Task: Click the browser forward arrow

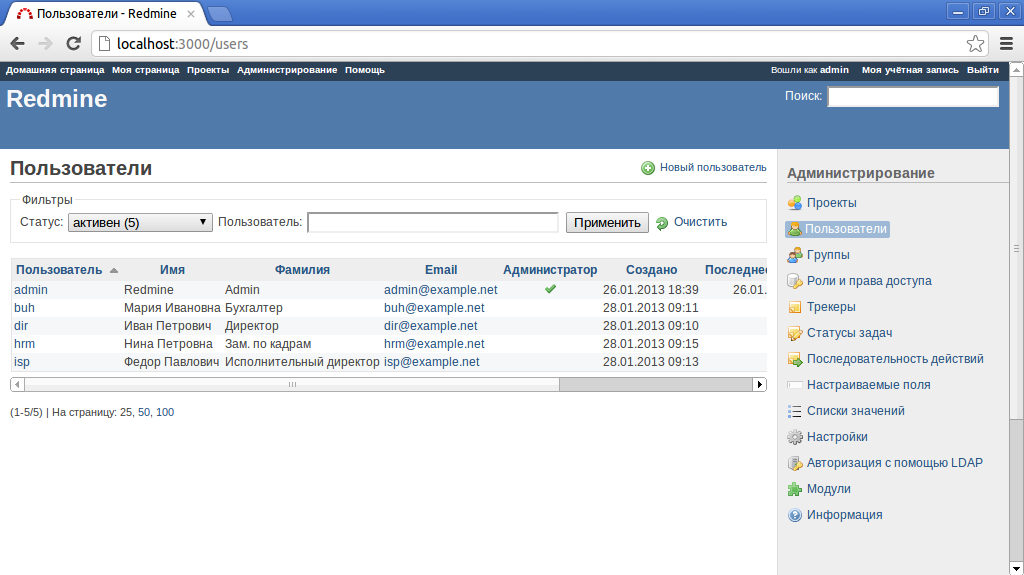Action: (x=46, y=44)
